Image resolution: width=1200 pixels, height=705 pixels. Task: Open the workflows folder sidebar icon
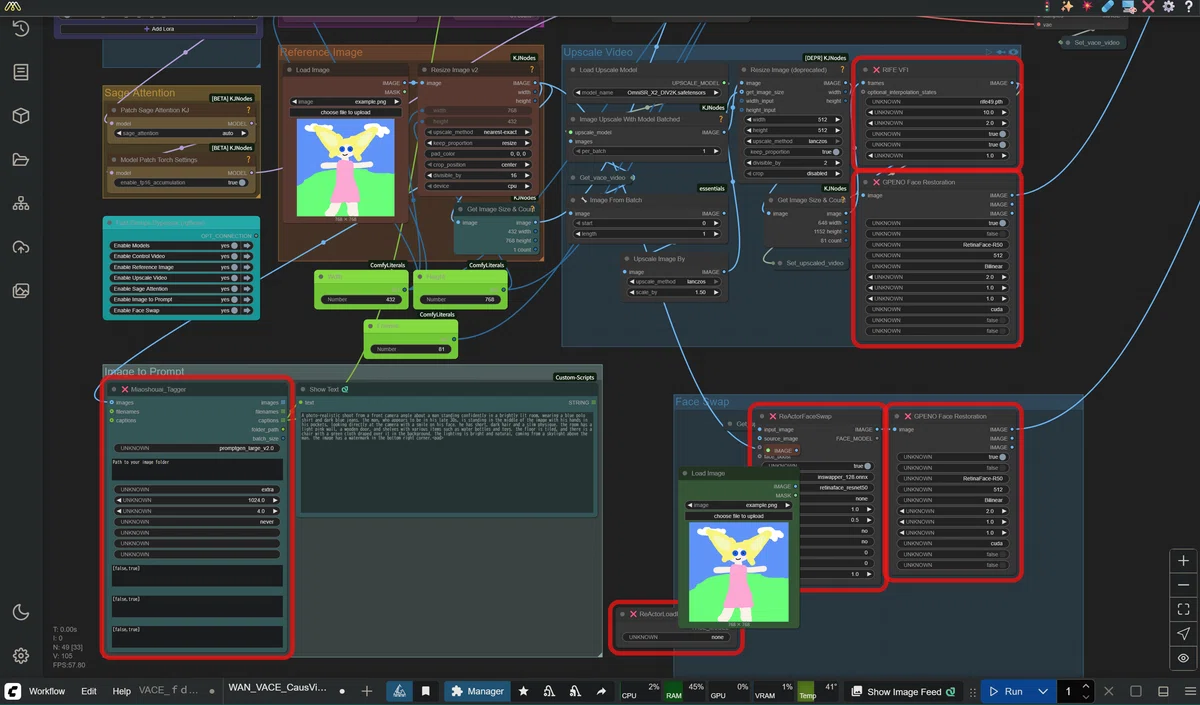coord(20,160)
